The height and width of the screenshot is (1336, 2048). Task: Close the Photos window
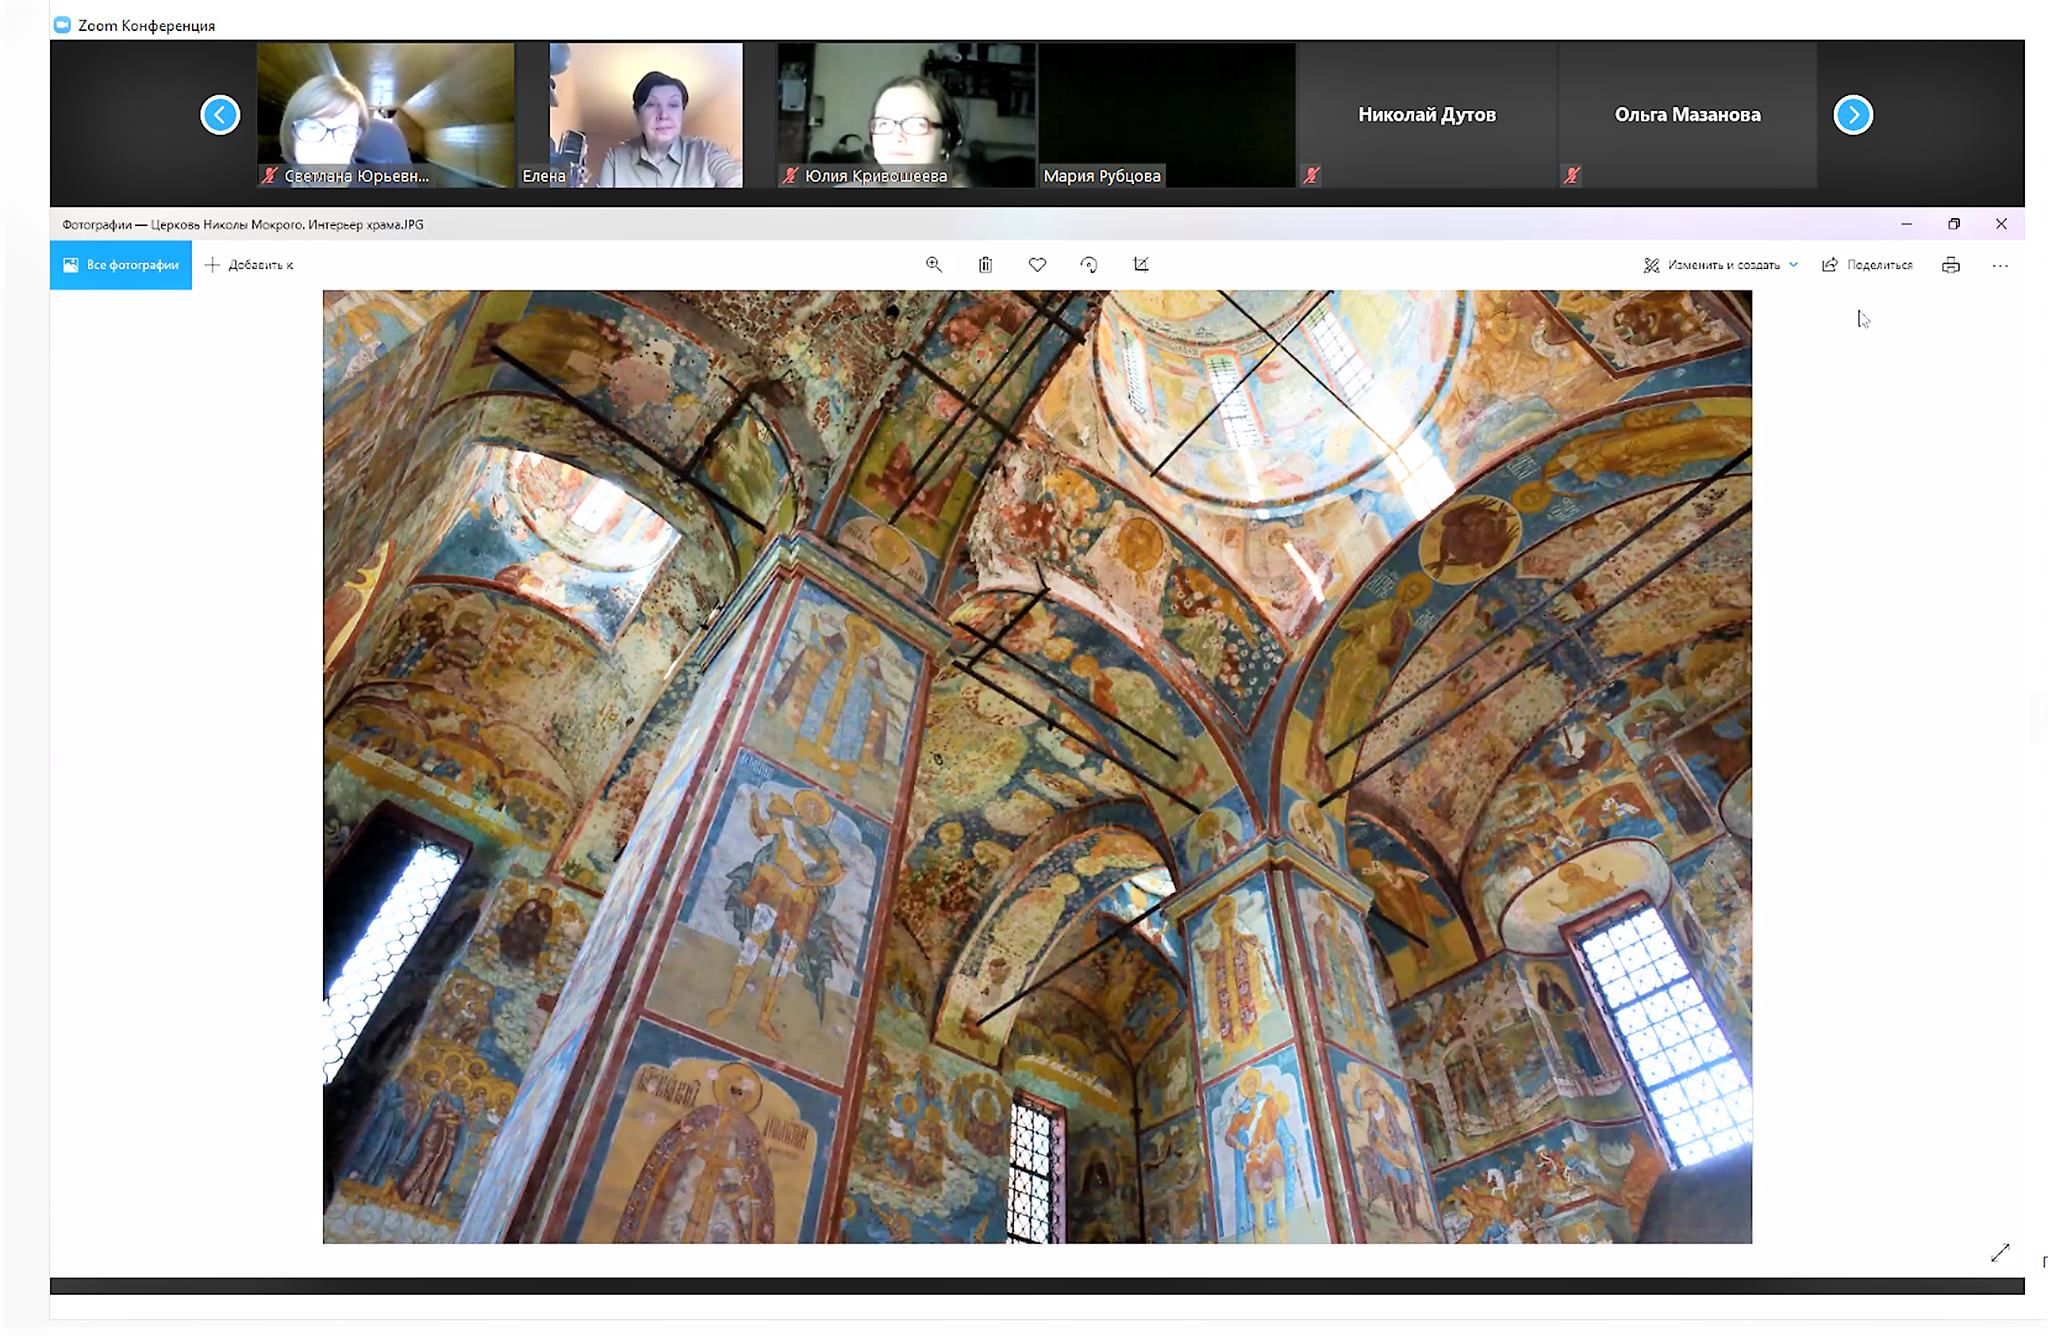coord(2001,224)
